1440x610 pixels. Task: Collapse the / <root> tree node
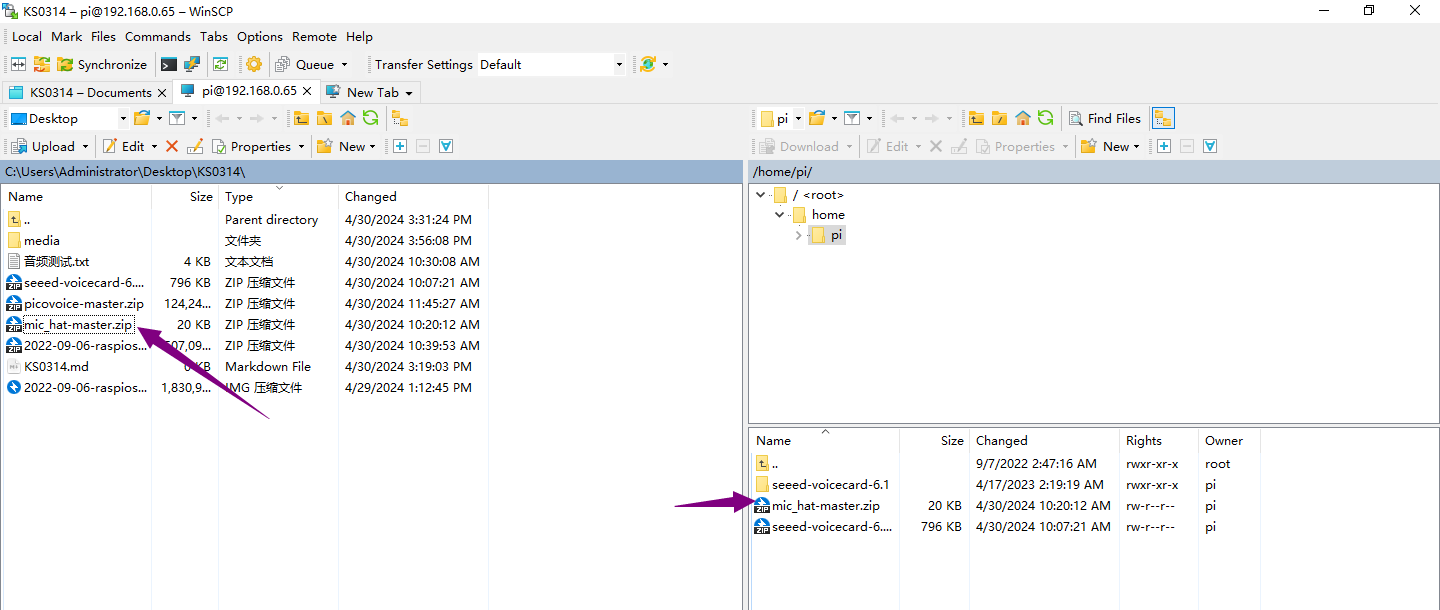(x=761, y=195)
